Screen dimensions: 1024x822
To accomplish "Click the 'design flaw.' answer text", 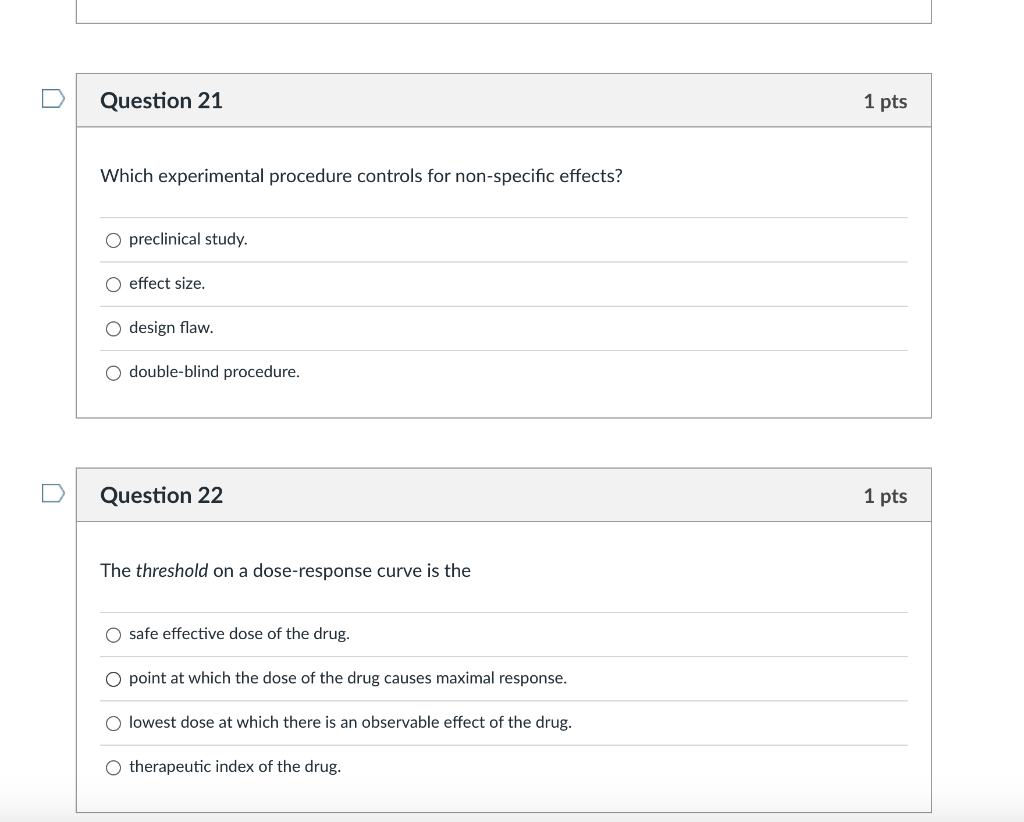I will [171, 328].
